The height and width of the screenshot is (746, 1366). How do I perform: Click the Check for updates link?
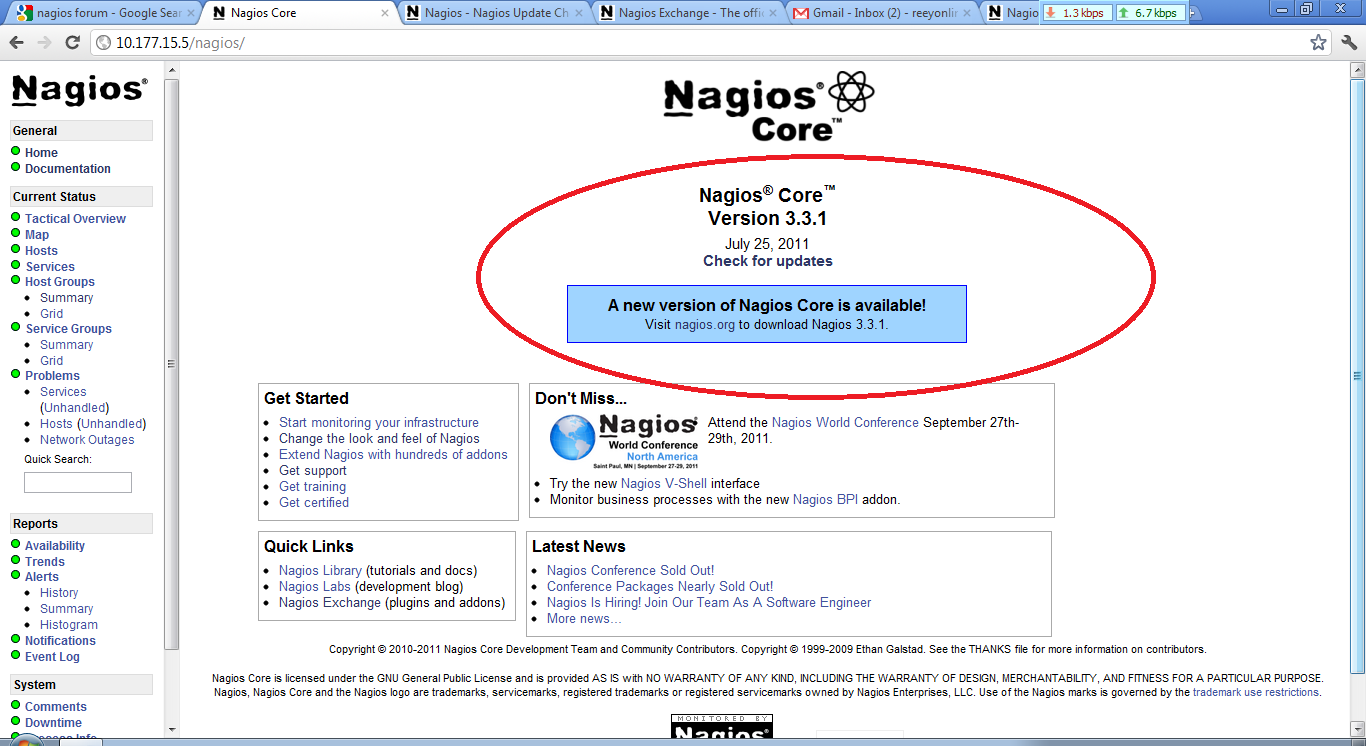click(x=767, y=261)
